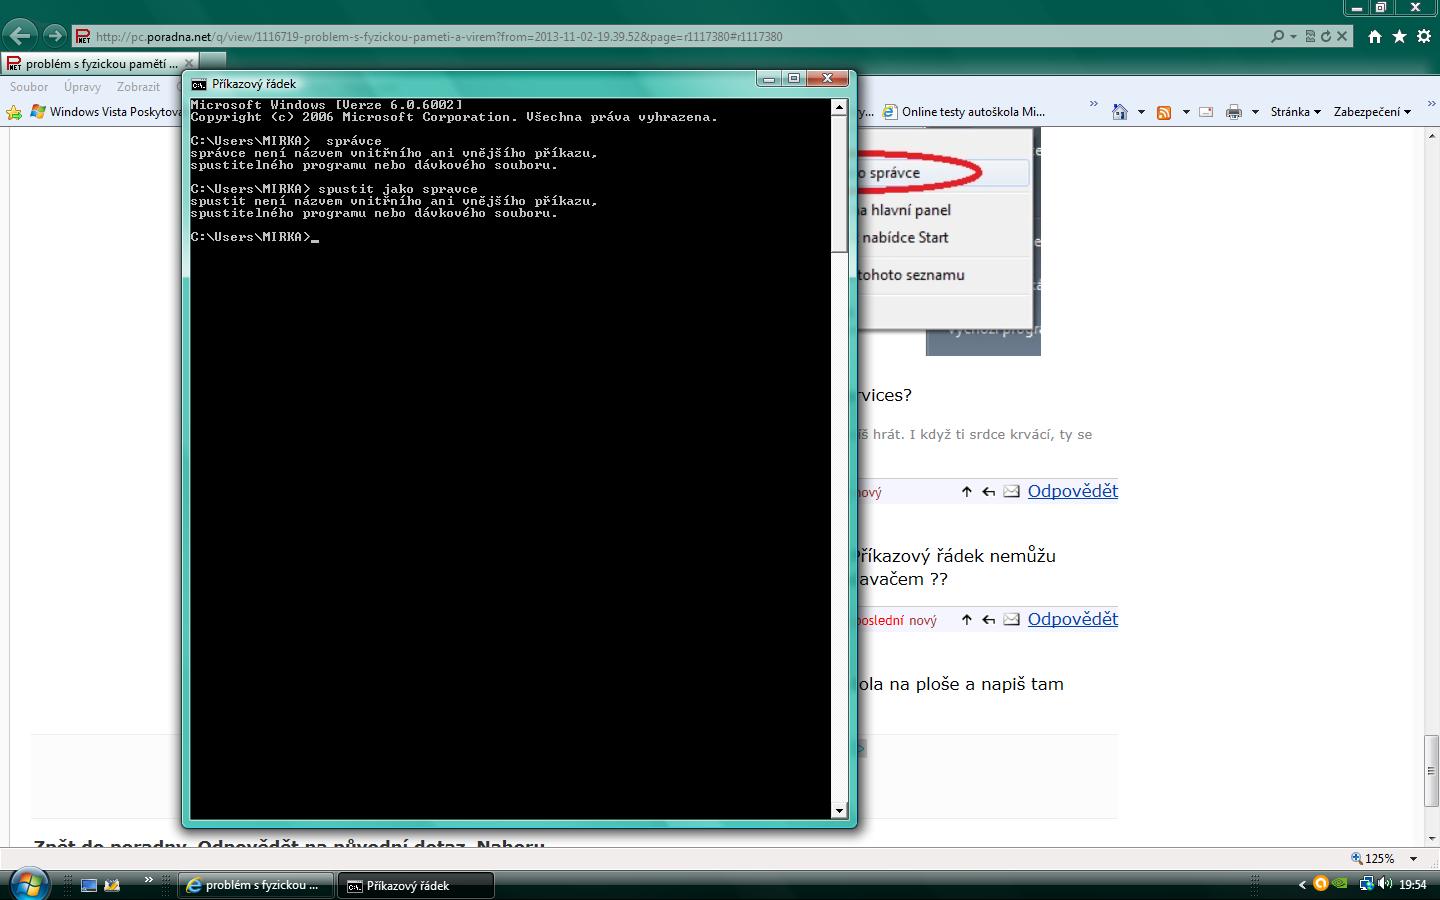The height and width of the screenshot is (900, 1440).
Task: Click the browser page scroll down arrow
Action: click(x=1431, y=837)
